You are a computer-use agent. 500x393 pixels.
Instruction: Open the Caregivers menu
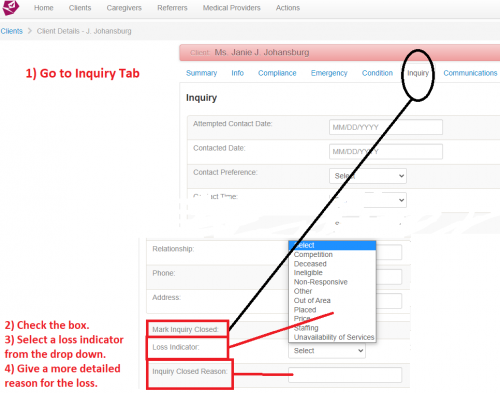coord(124,8)
